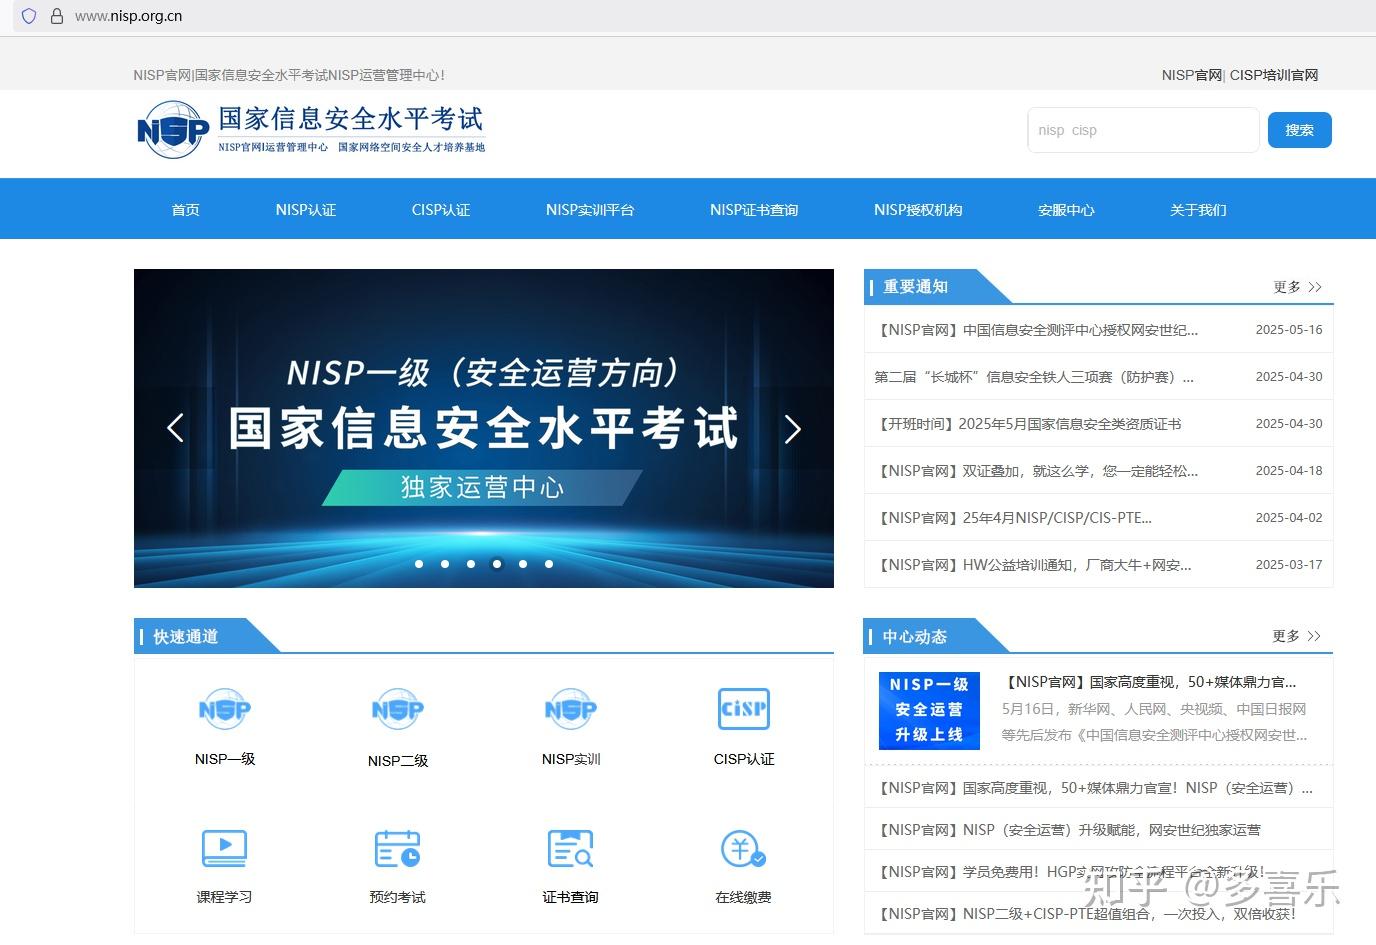
Task: Expand 更多 in 重要通知 section
Action: [x=1297, y=287]
